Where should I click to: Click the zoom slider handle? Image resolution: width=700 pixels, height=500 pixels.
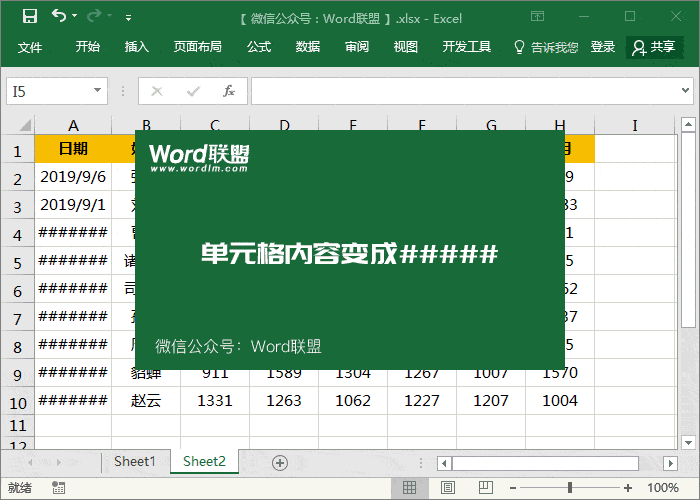pyautogui.click(x=570, y=488)
